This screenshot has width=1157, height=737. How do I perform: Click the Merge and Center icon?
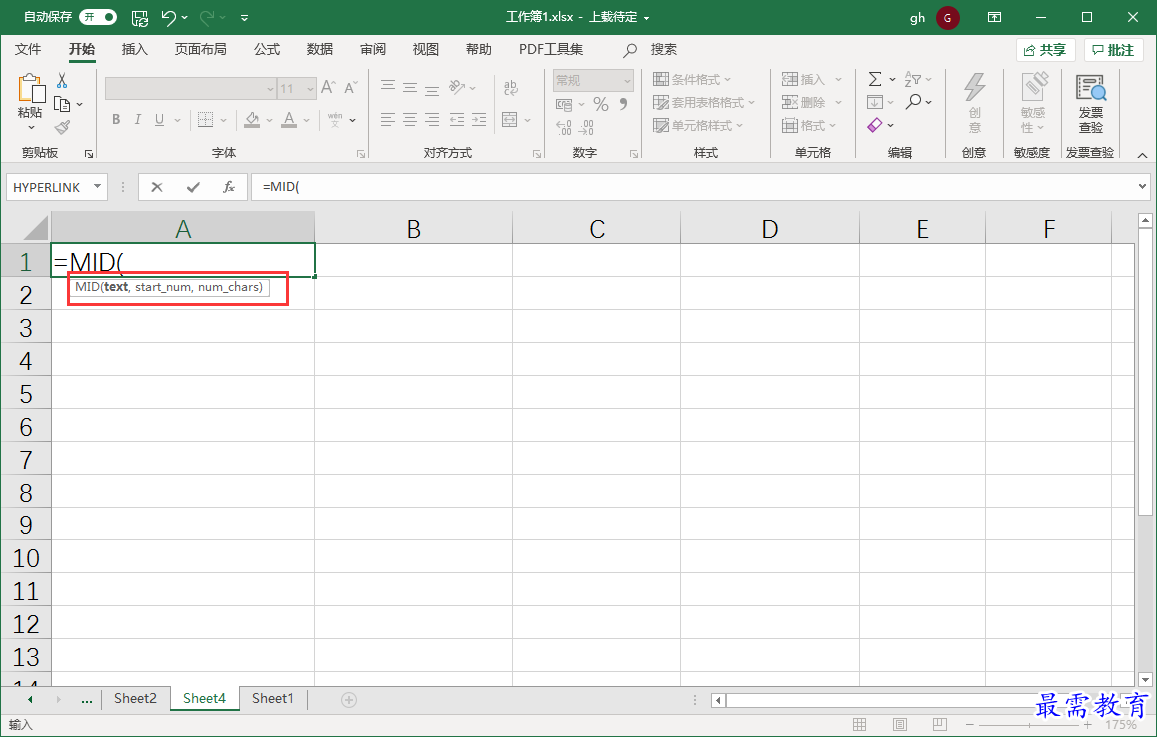509,120
